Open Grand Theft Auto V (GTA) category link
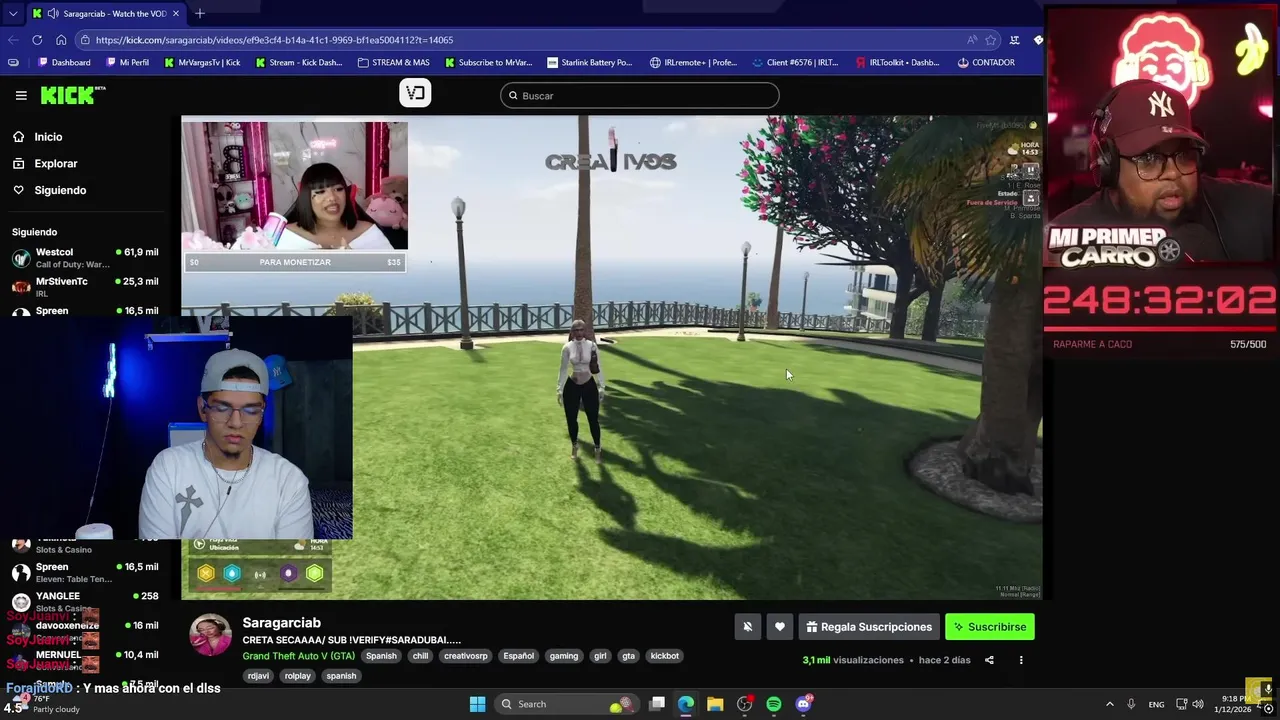Viewport: 1280px width, 720px height. tap(298, 656)
